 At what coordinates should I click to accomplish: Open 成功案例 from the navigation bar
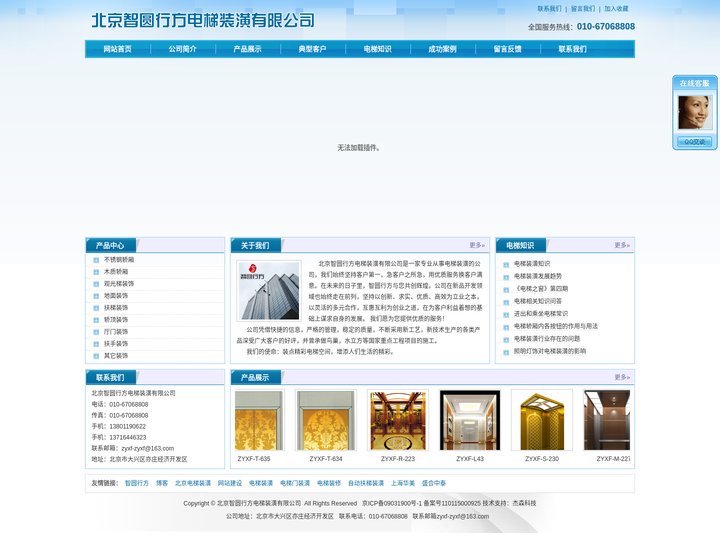(442, 49)
